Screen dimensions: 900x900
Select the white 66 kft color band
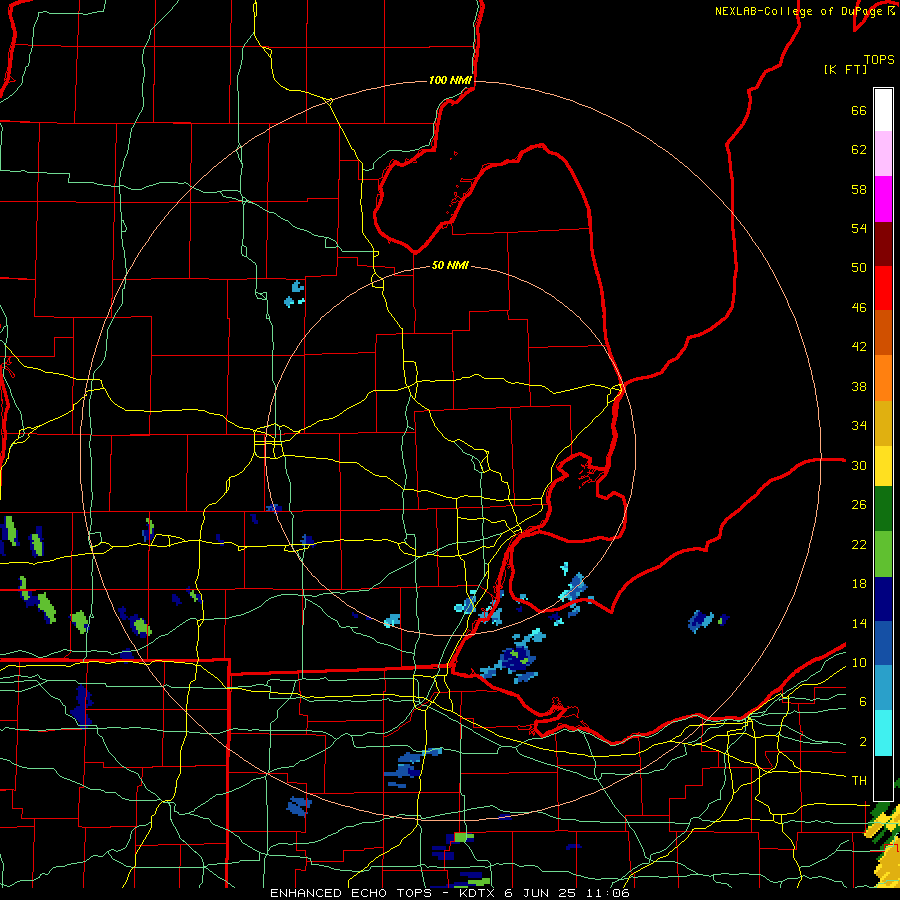tap(883, 110)
